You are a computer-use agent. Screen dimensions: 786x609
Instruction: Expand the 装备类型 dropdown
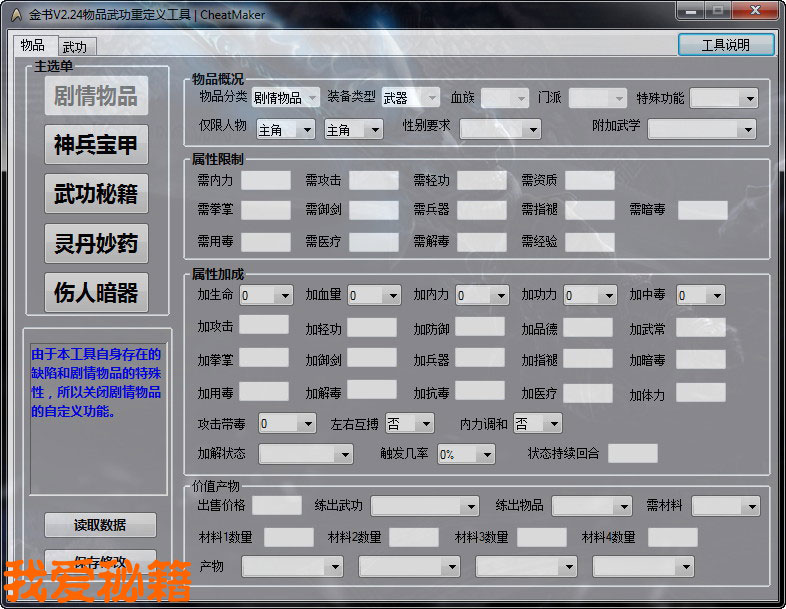click(410, 98)
